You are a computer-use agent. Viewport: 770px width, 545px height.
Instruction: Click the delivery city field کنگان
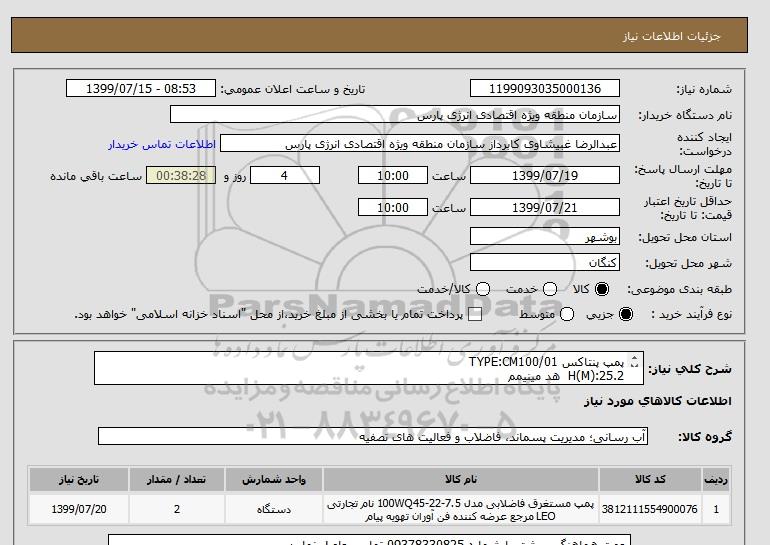coord(545,262)
